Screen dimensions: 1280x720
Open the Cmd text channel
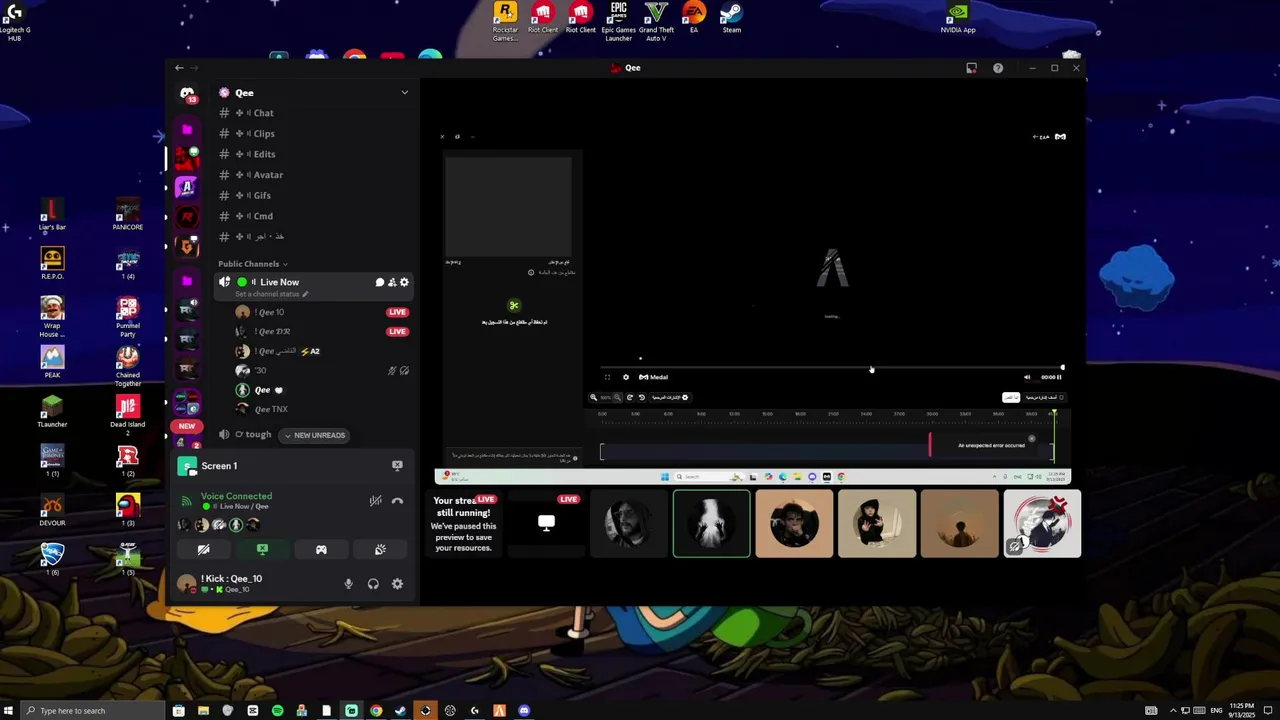click(x=312, y=216)
